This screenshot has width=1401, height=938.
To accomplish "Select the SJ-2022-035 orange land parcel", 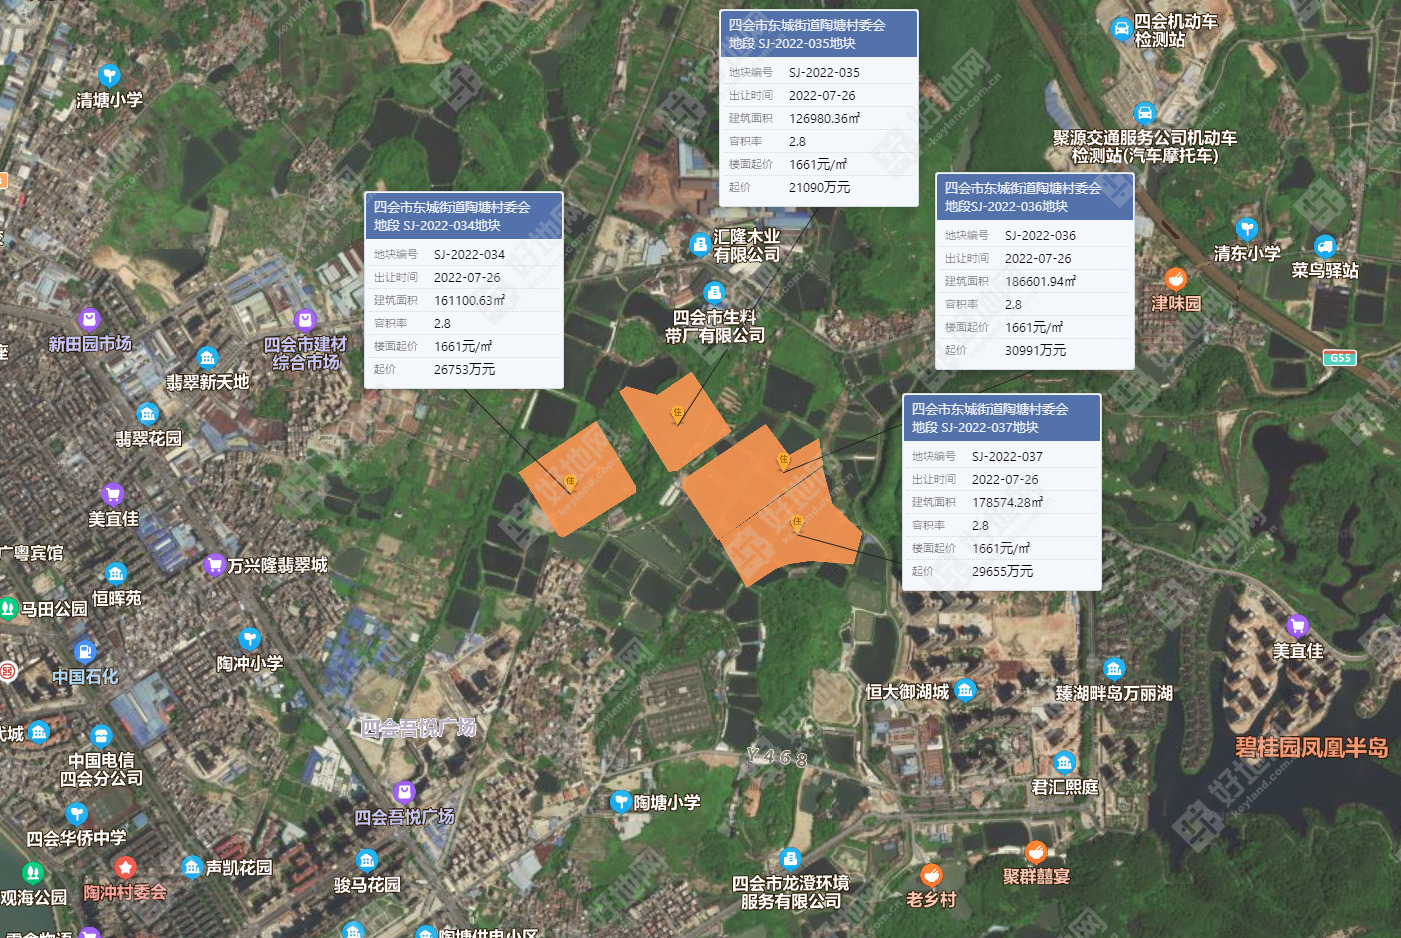I will [x=674, y=421].
